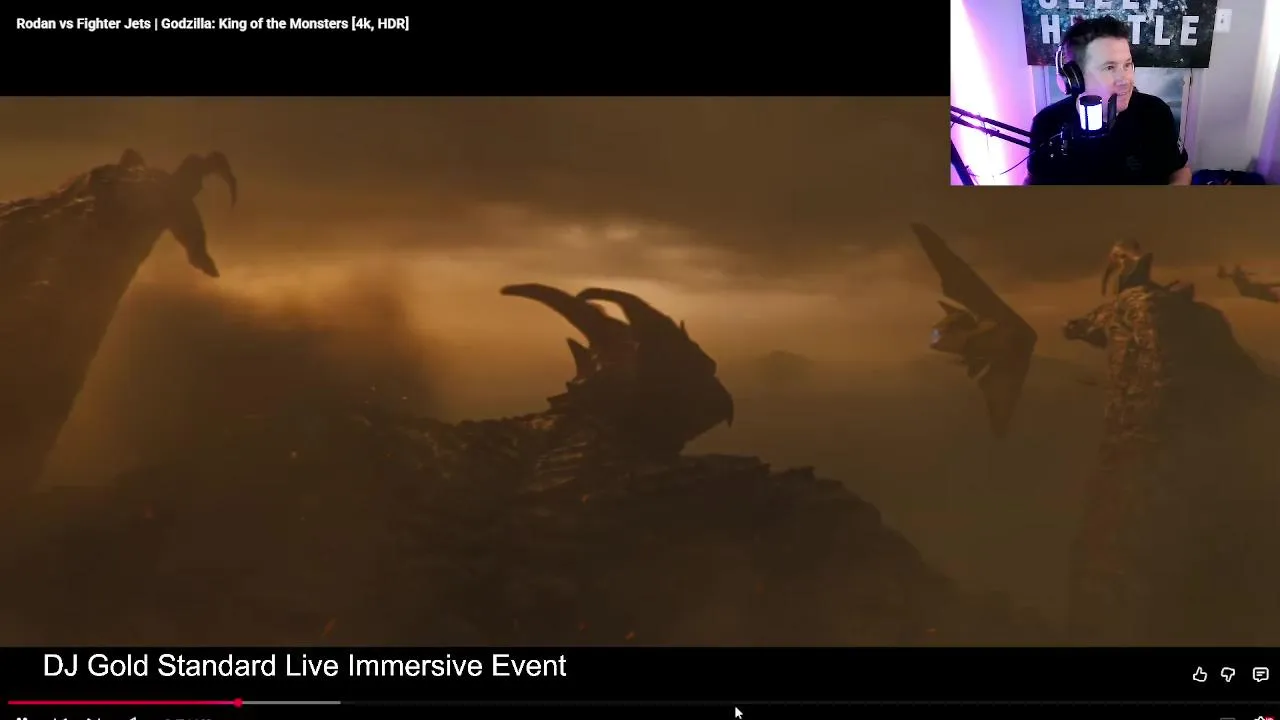This screenshot has height=720, width=1280.
Task: Click the thumbs-up like icon
Action: pos(1199,675)
